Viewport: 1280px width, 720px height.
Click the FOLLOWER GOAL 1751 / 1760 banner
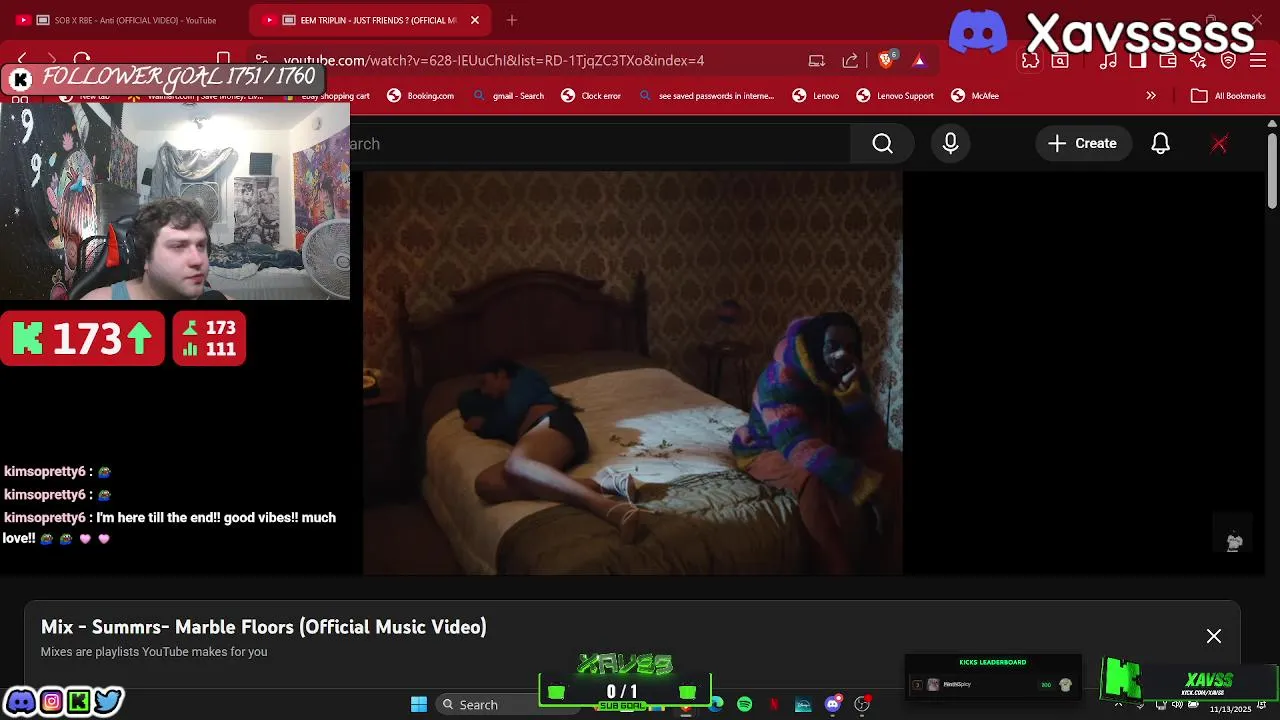click(162, 78)
